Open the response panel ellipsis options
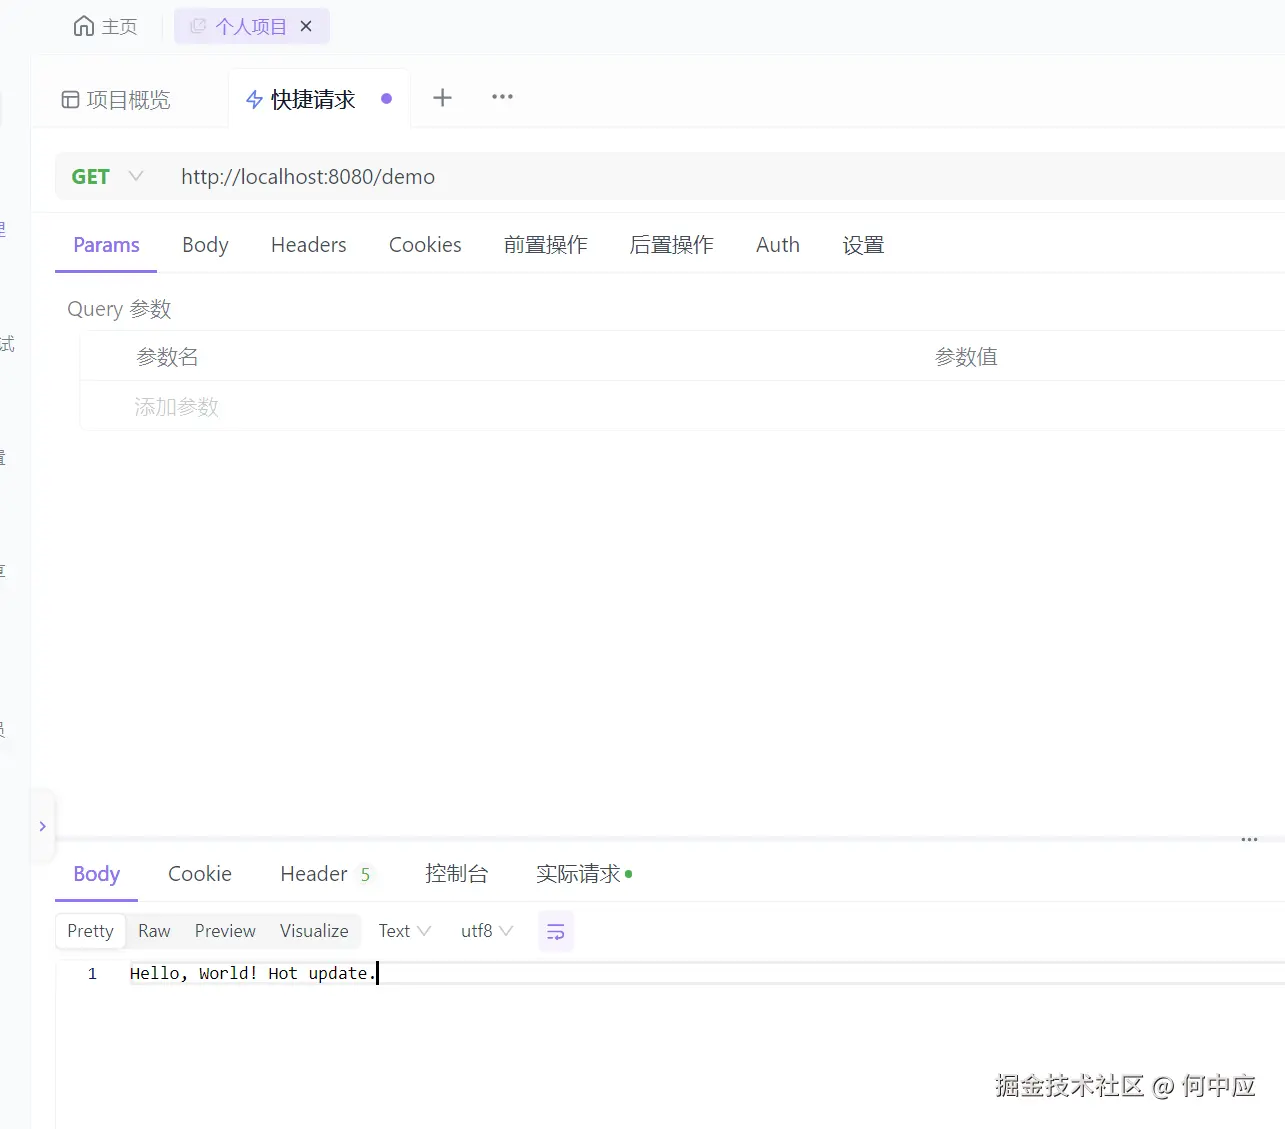 click(x=1249, y=841)
